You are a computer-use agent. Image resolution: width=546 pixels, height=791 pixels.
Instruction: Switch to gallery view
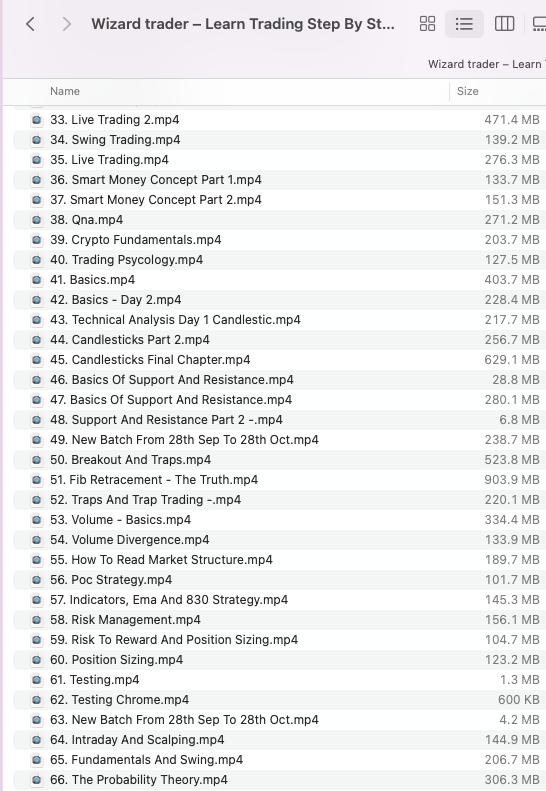point(539,24)
